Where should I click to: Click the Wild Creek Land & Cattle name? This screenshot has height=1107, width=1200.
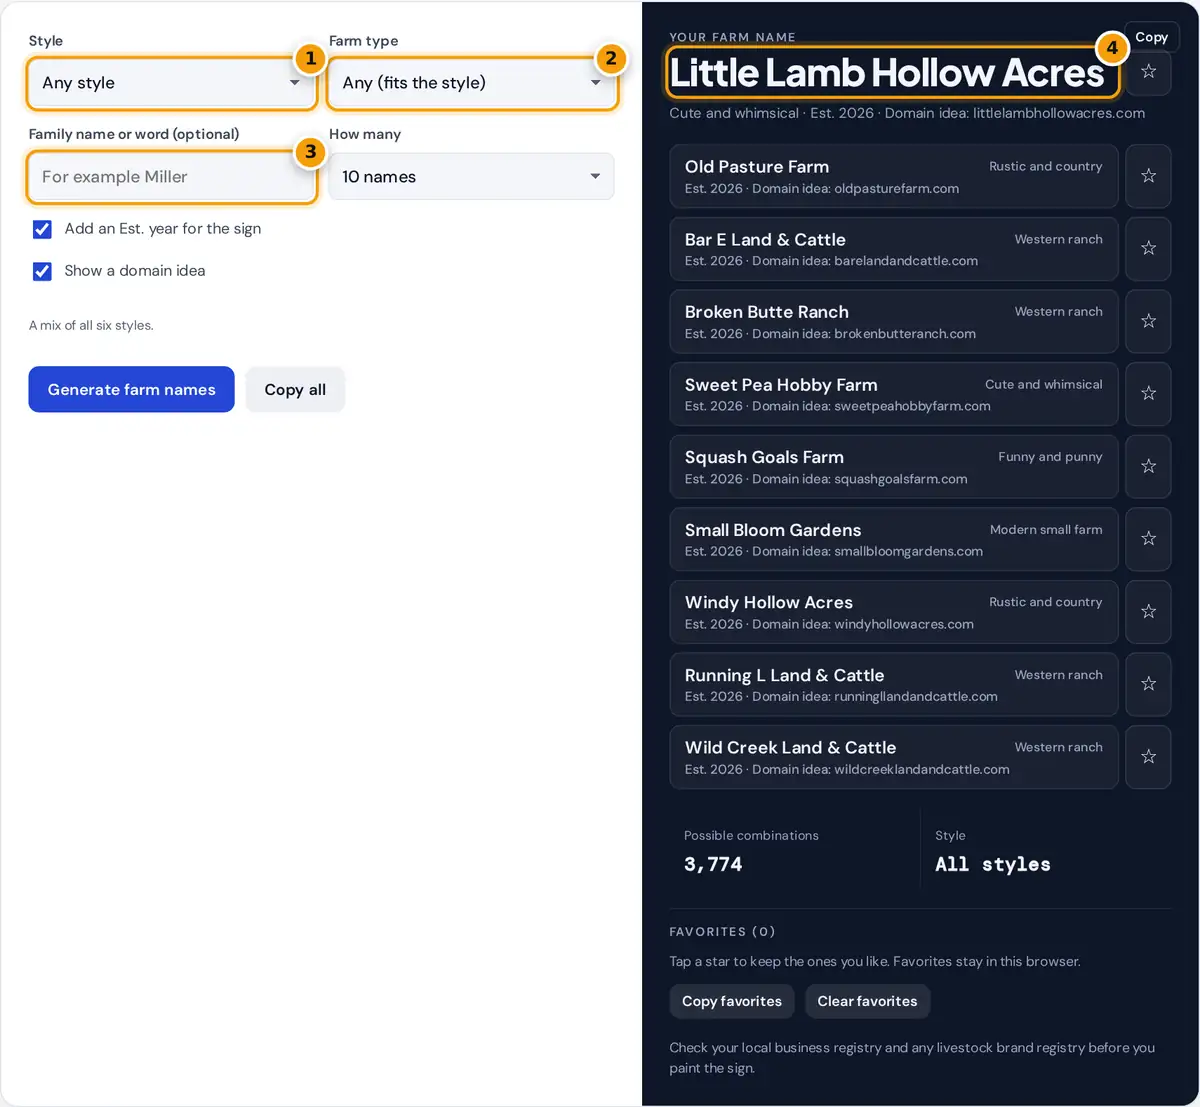790,748
